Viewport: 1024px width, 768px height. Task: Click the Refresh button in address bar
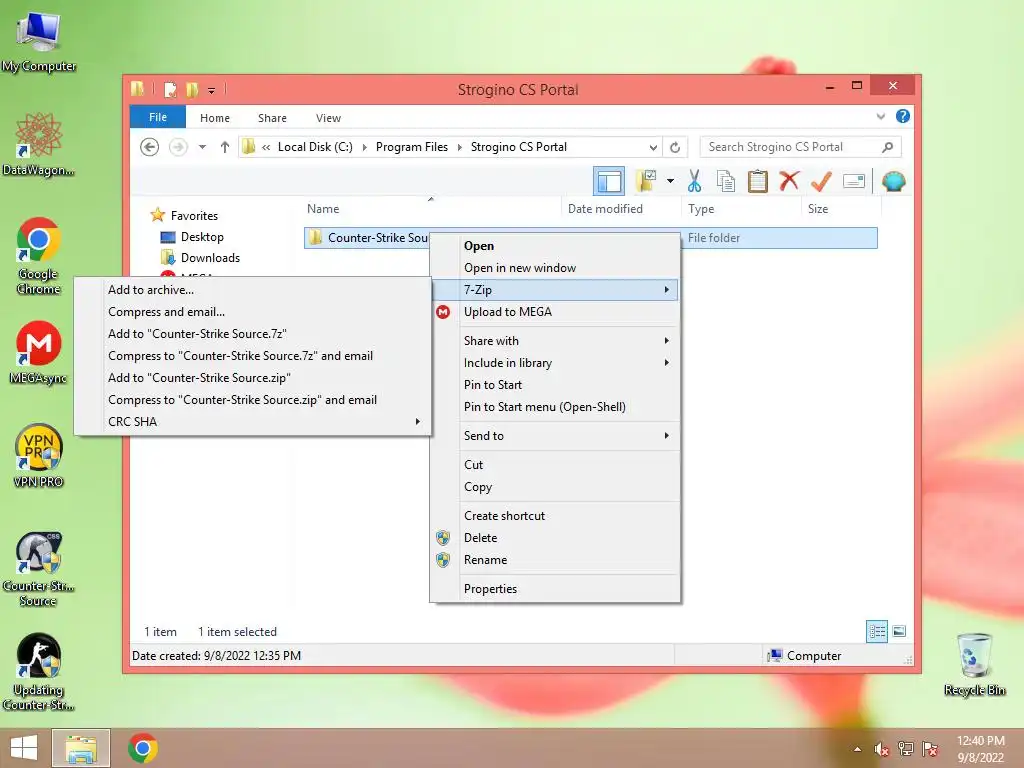(x=675, y=147)
